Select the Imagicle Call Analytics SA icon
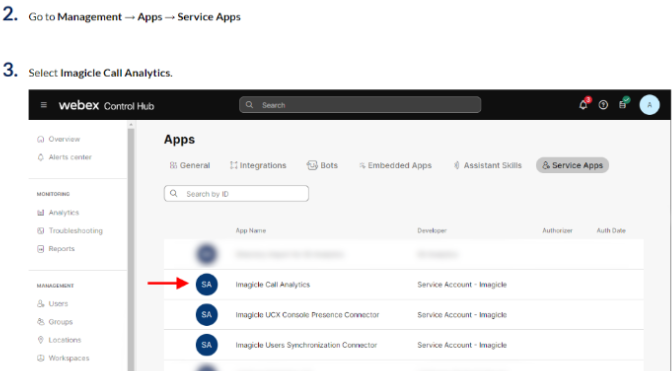Viewport: 672px width, 371px height. point(207,284)
